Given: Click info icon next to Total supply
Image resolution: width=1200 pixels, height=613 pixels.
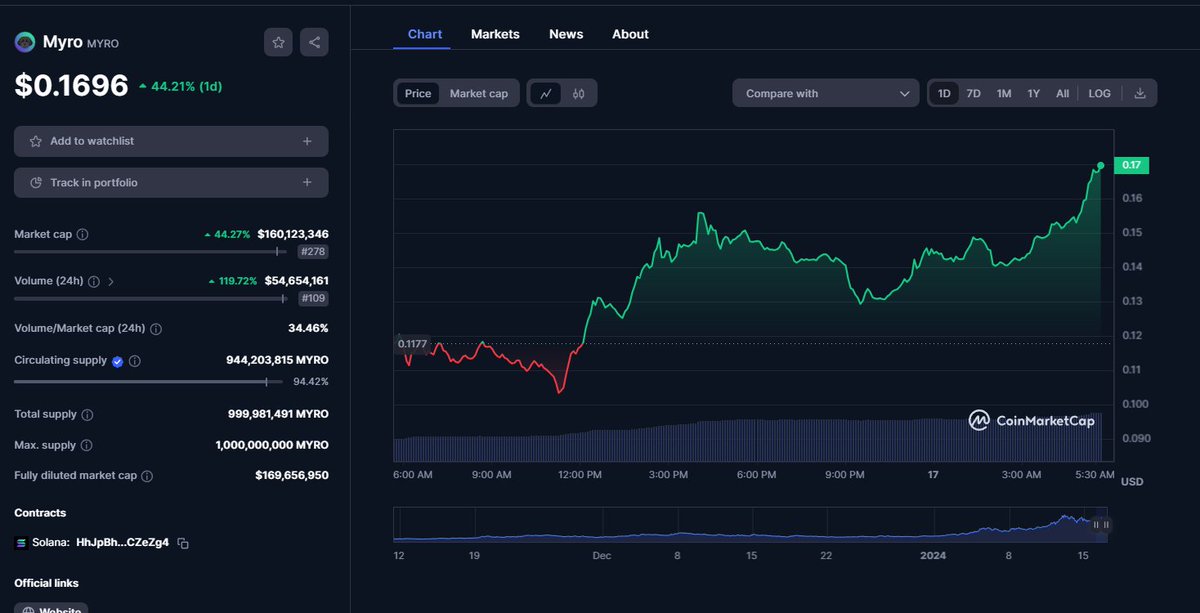Looking at the screenshot, I should click(87, 414).
